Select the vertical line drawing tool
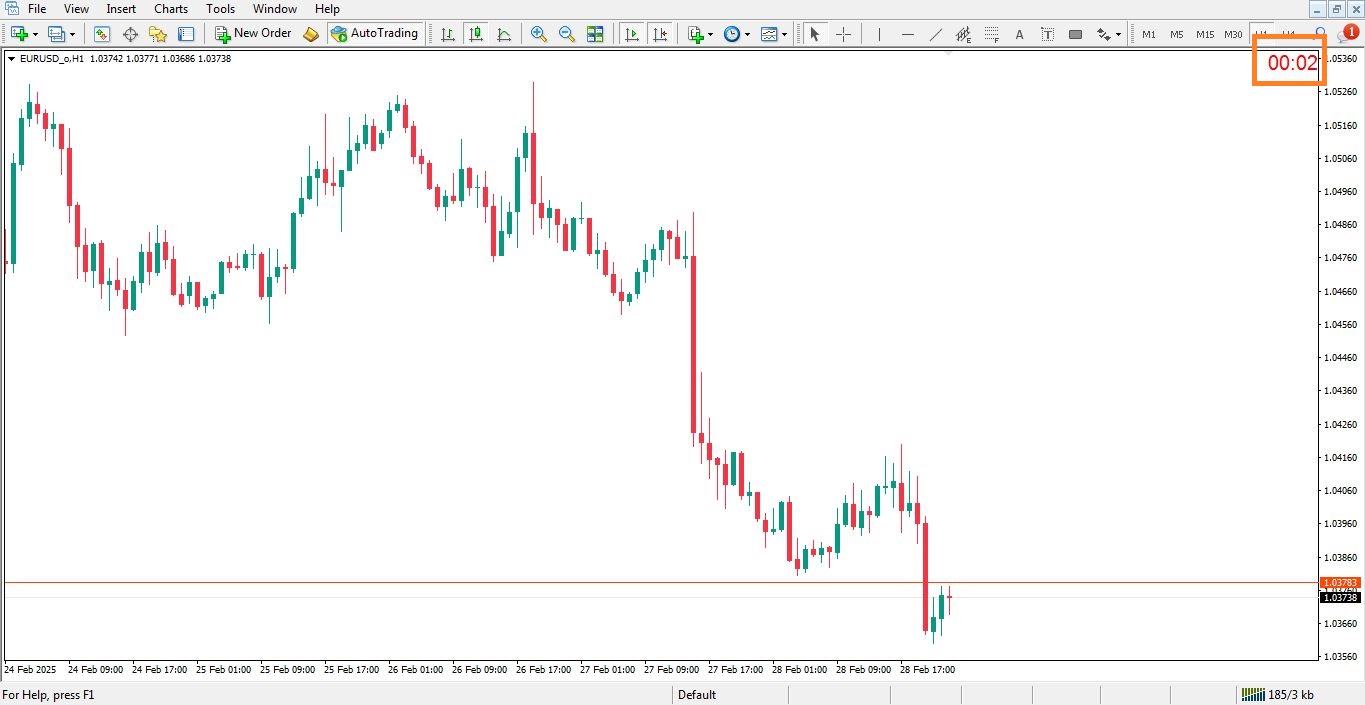The height and width of the screenshot is (705, 1365). 879,34
